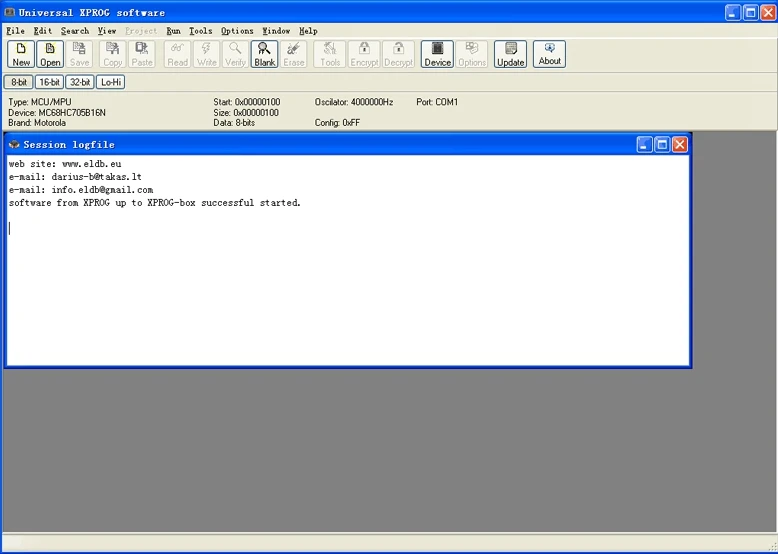The image size is (778, 554).
Task: Maximize the Session logfile window
Action: pyautogui.click(x=662, y=144)
